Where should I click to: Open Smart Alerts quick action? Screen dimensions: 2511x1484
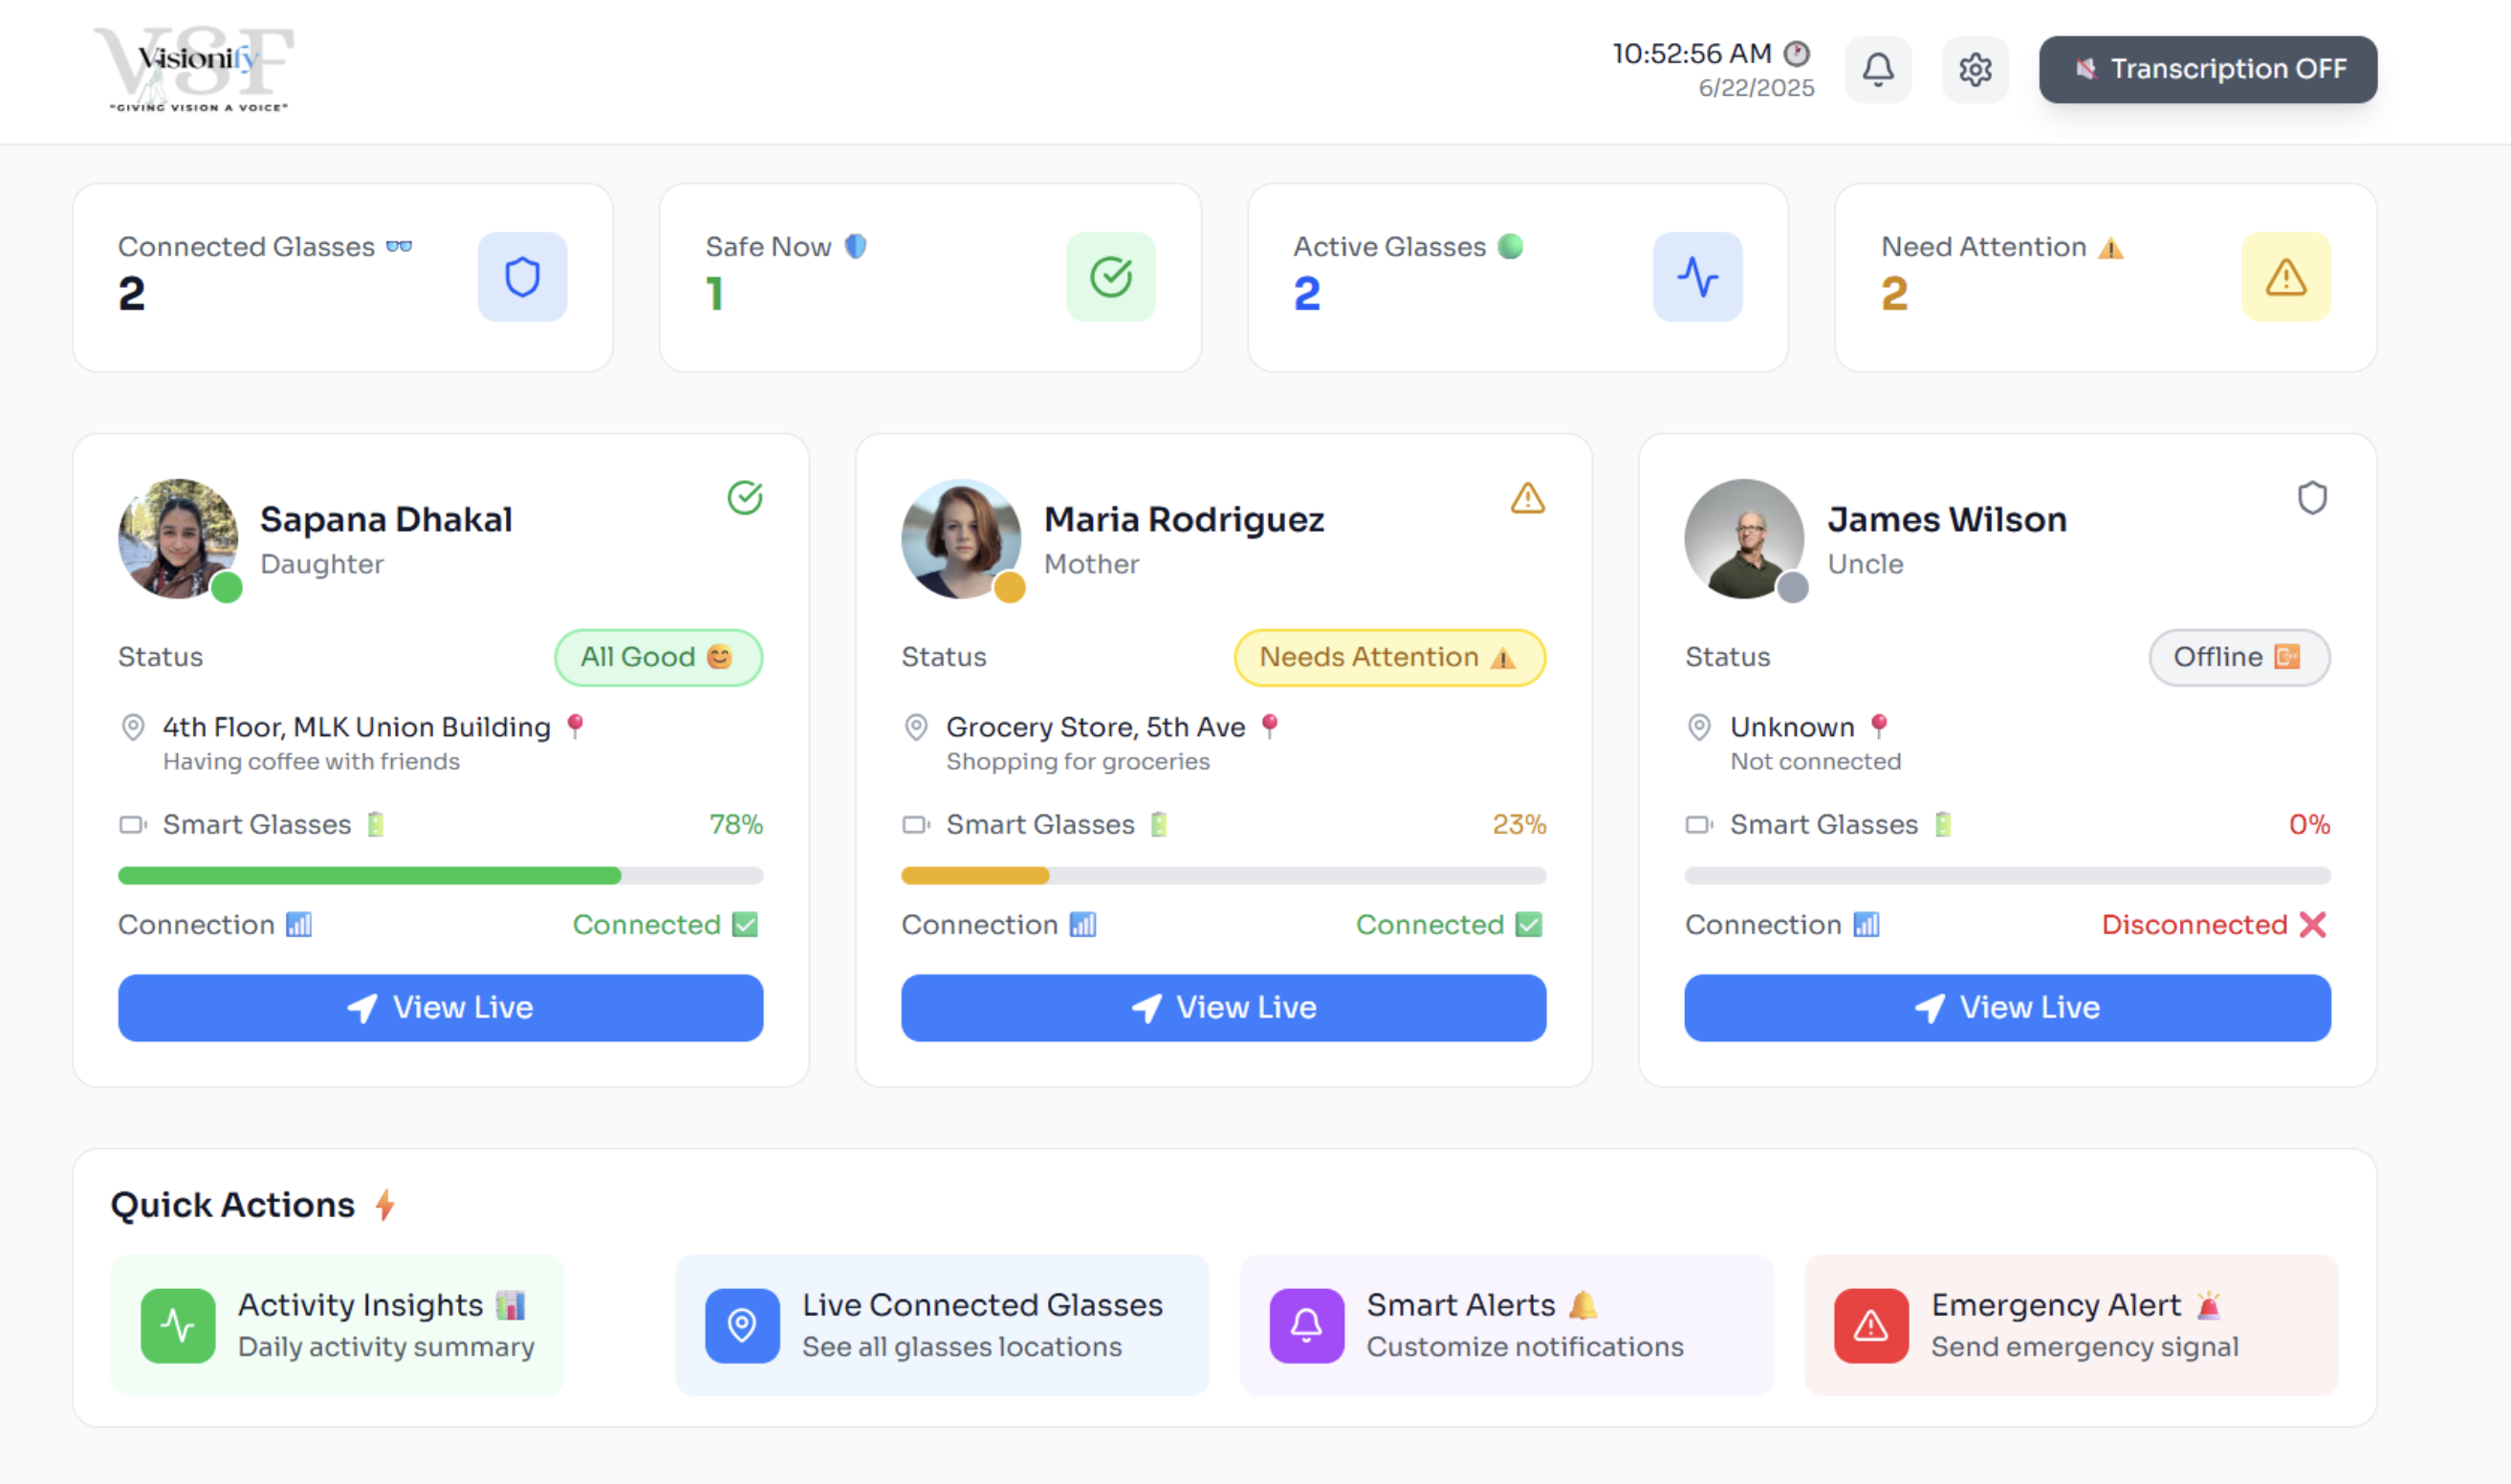(1505, 1324)
